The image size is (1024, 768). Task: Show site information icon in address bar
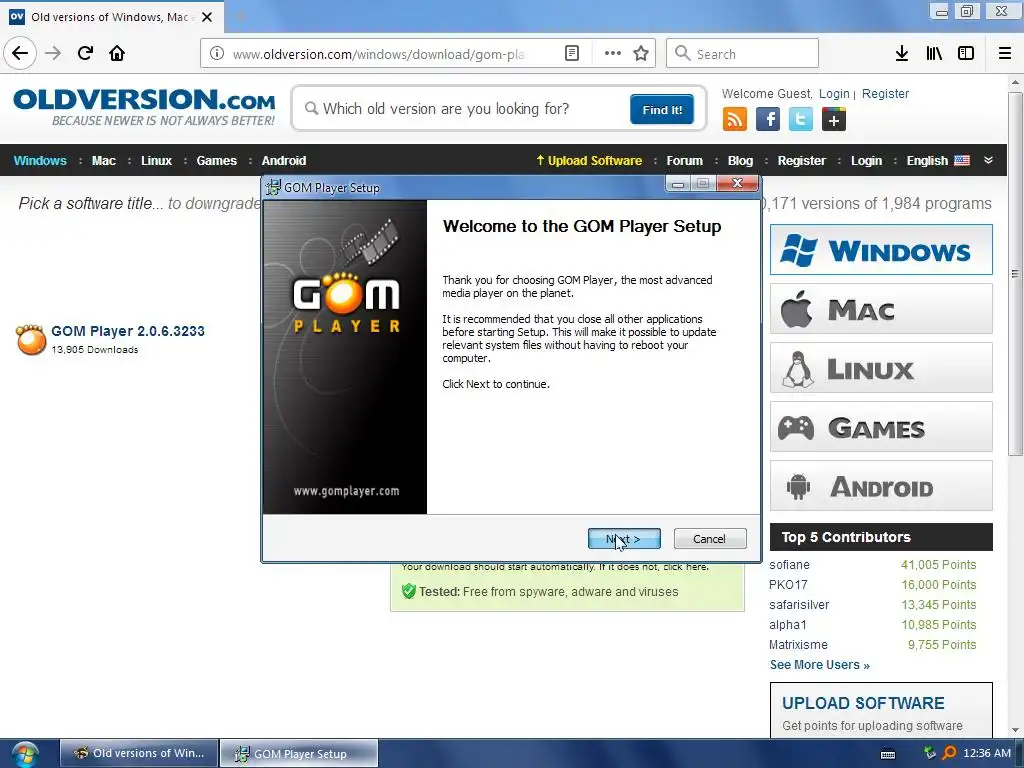coord(217,54)
